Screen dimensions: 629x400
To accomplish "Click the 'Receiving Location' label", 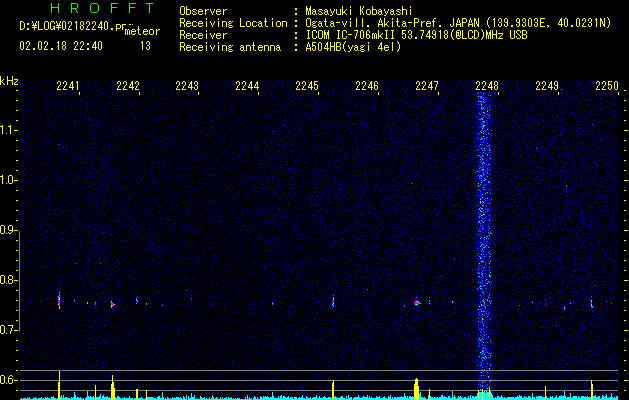I will click(x=233, y=23).
